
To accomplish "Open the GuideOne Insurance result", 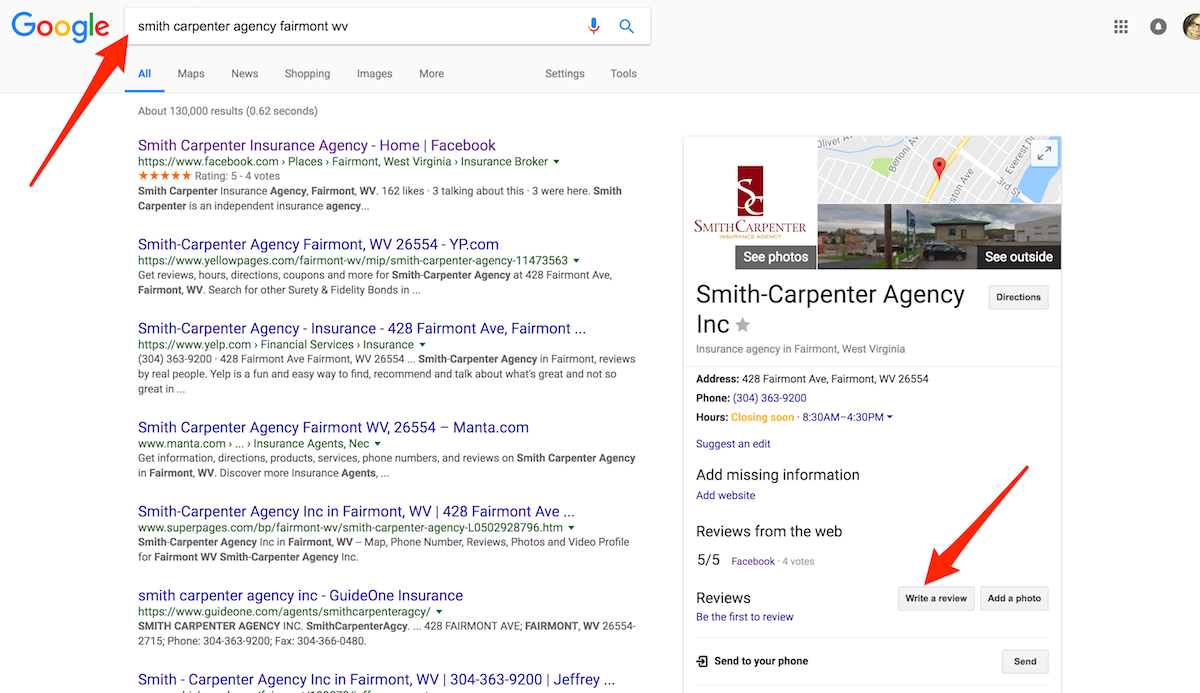I will point(300,595).
